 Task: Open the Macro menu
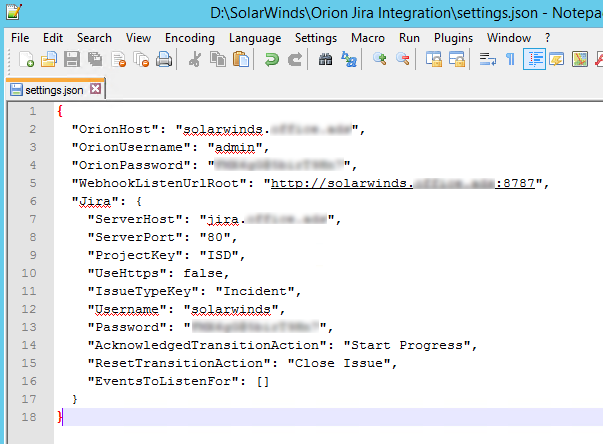[368, 38]
